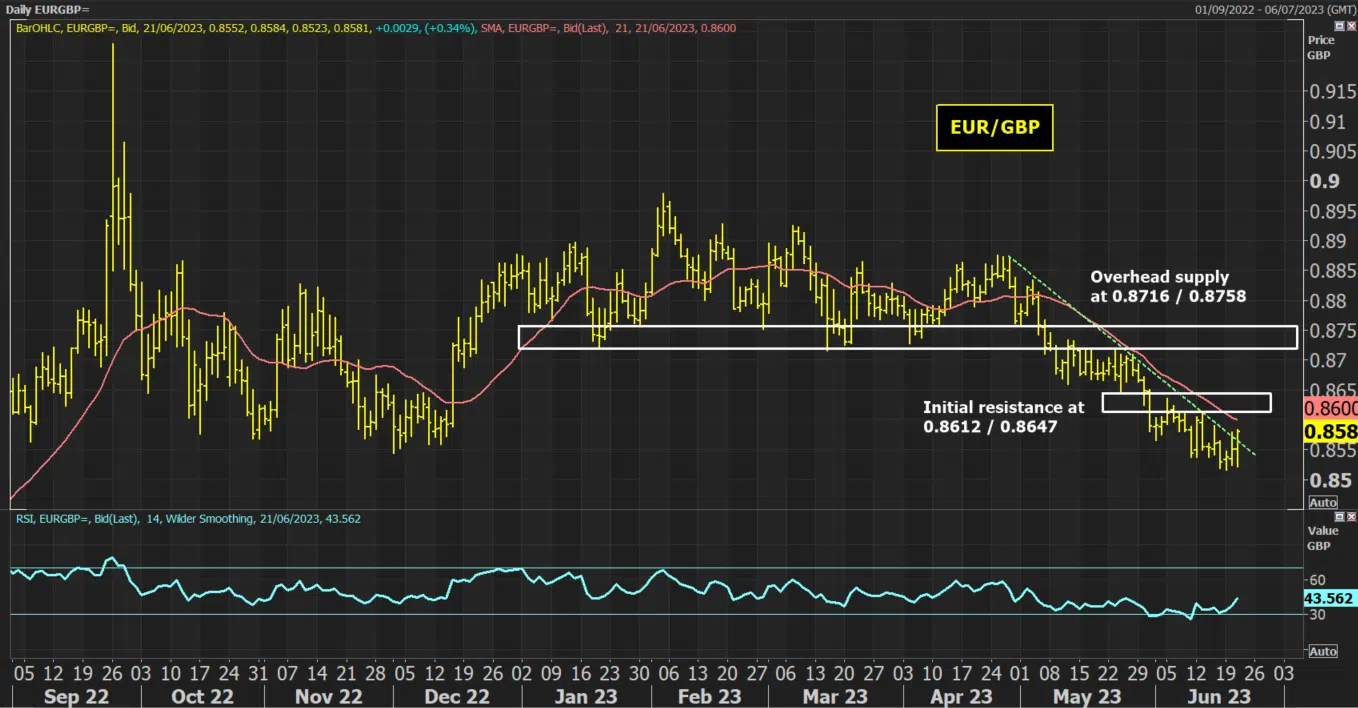Click the cyan 43.562 RSI value tag
Screen dimensions: 1358x708
1332,598
